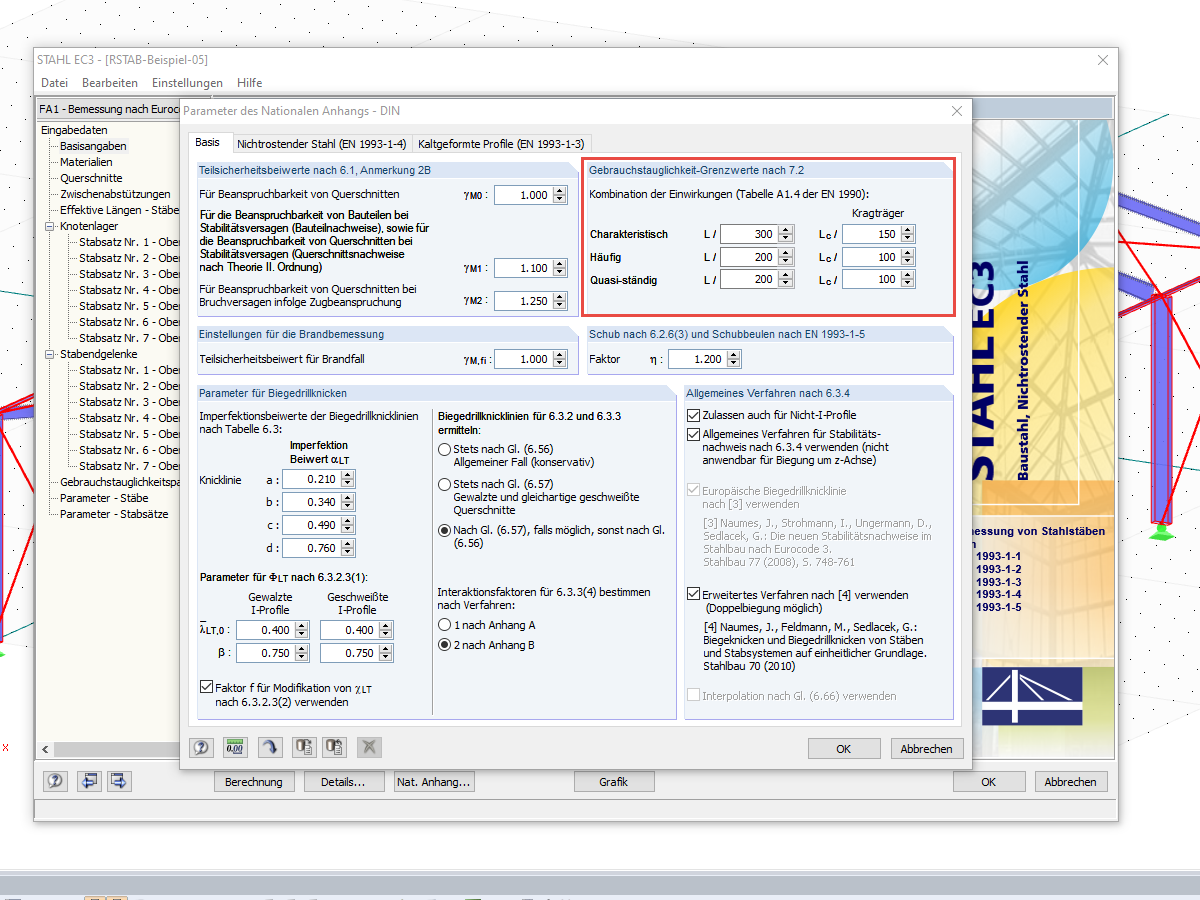Image resolution: width=1200 pixels, height=900 pixels.
Task: Click Charakteristisch Kragträger Lc/ 150 field
Action: coord(871,234)
